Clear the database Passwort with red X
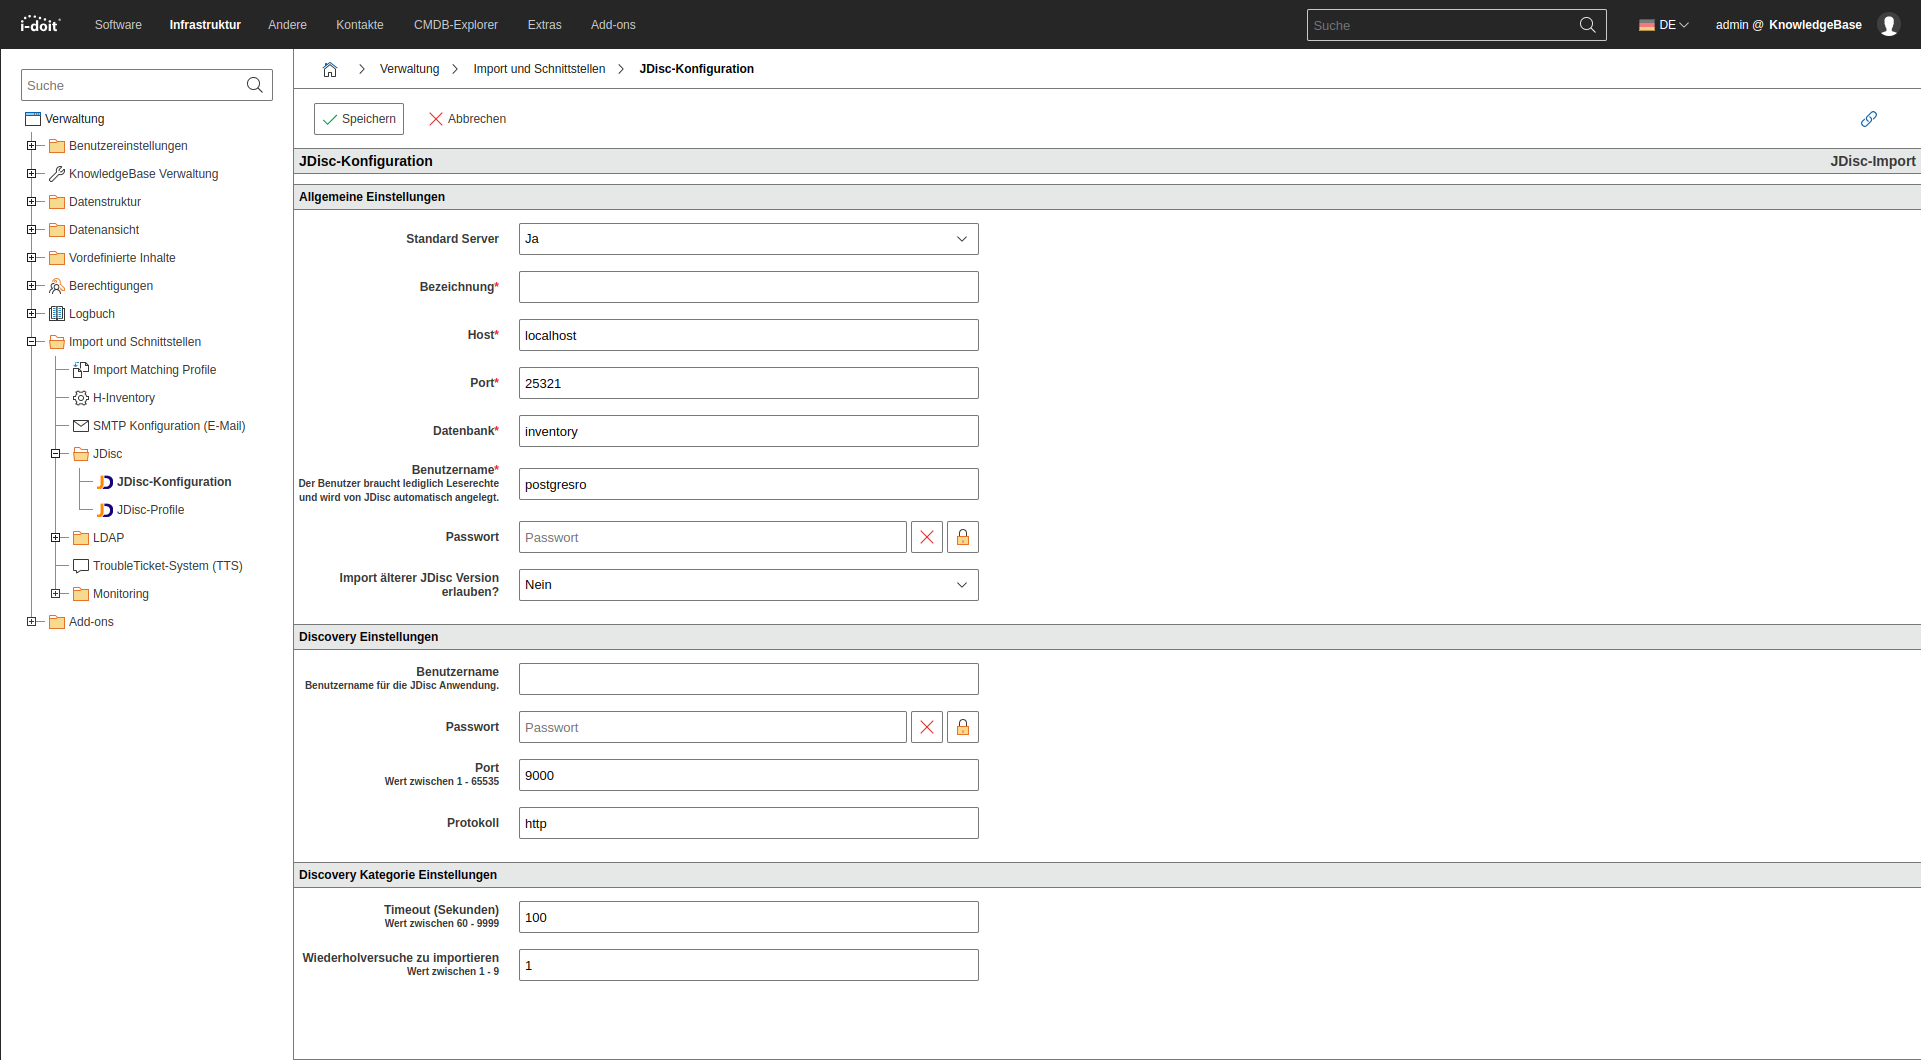Viewport: 1921px width, 1060px height. click(x=927, y=537)
